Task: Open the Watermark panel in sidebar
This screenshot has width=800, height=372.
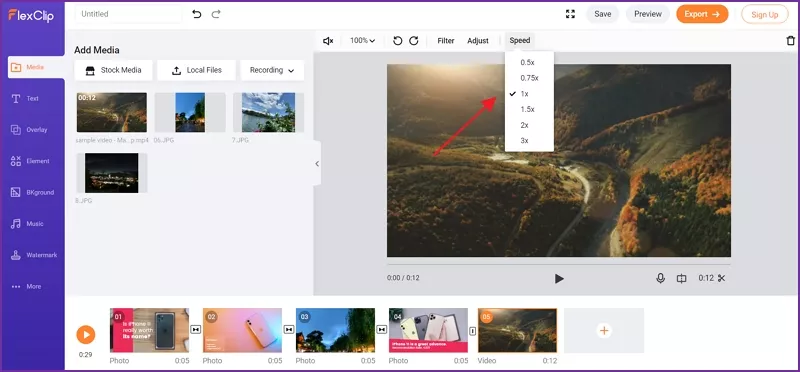Action: tap(34, 255)
